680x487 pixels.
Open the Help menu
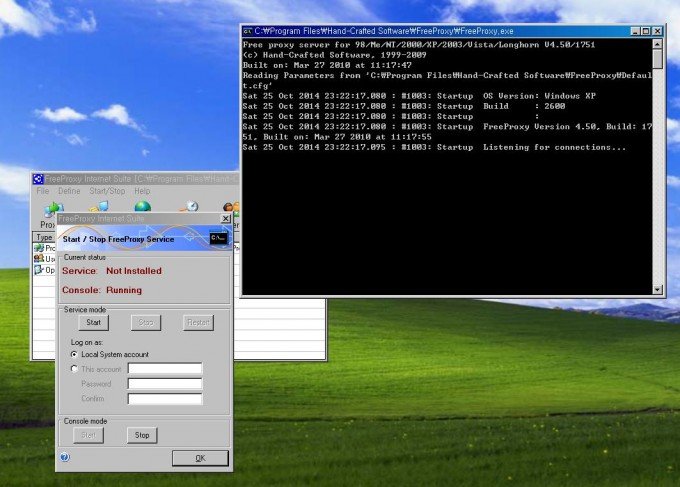click(x=142, y=191)
